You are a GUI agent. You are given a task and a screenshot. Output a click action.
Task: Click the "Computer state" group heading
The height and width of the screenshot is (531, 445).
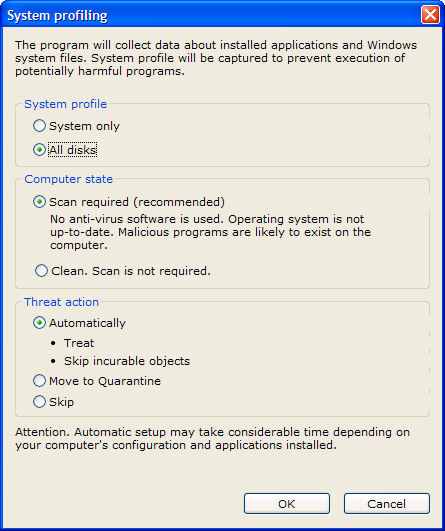click(x=68, y=179)
